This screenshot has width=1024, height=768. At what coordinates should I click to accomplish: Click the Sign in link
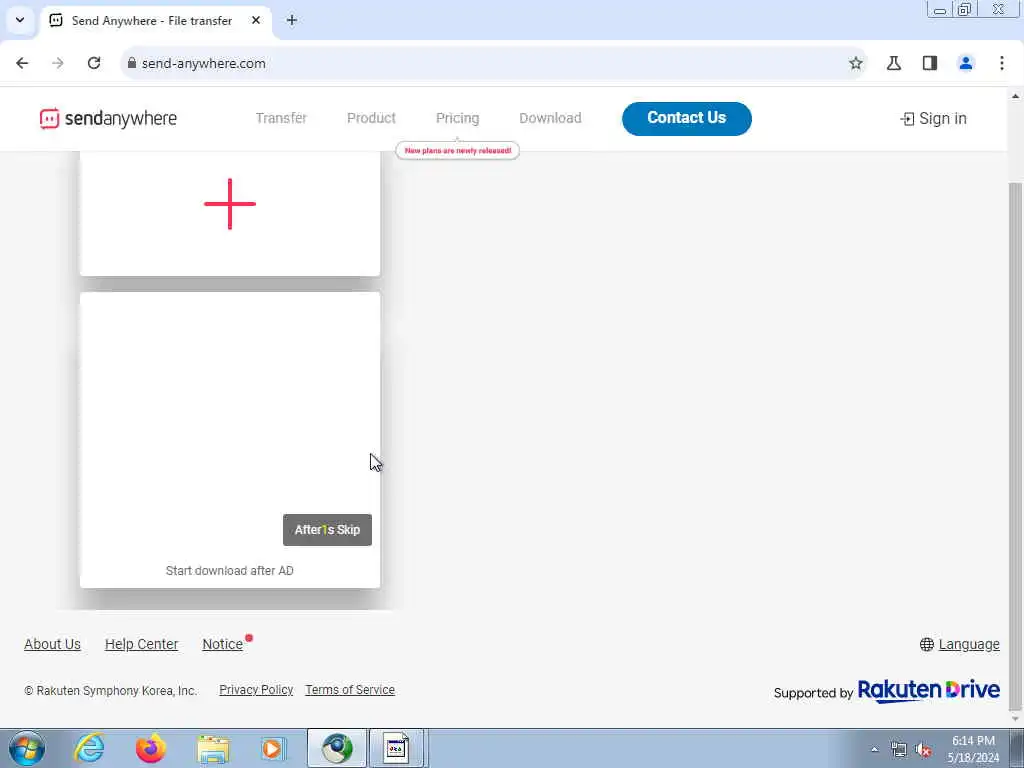(934, 119)
